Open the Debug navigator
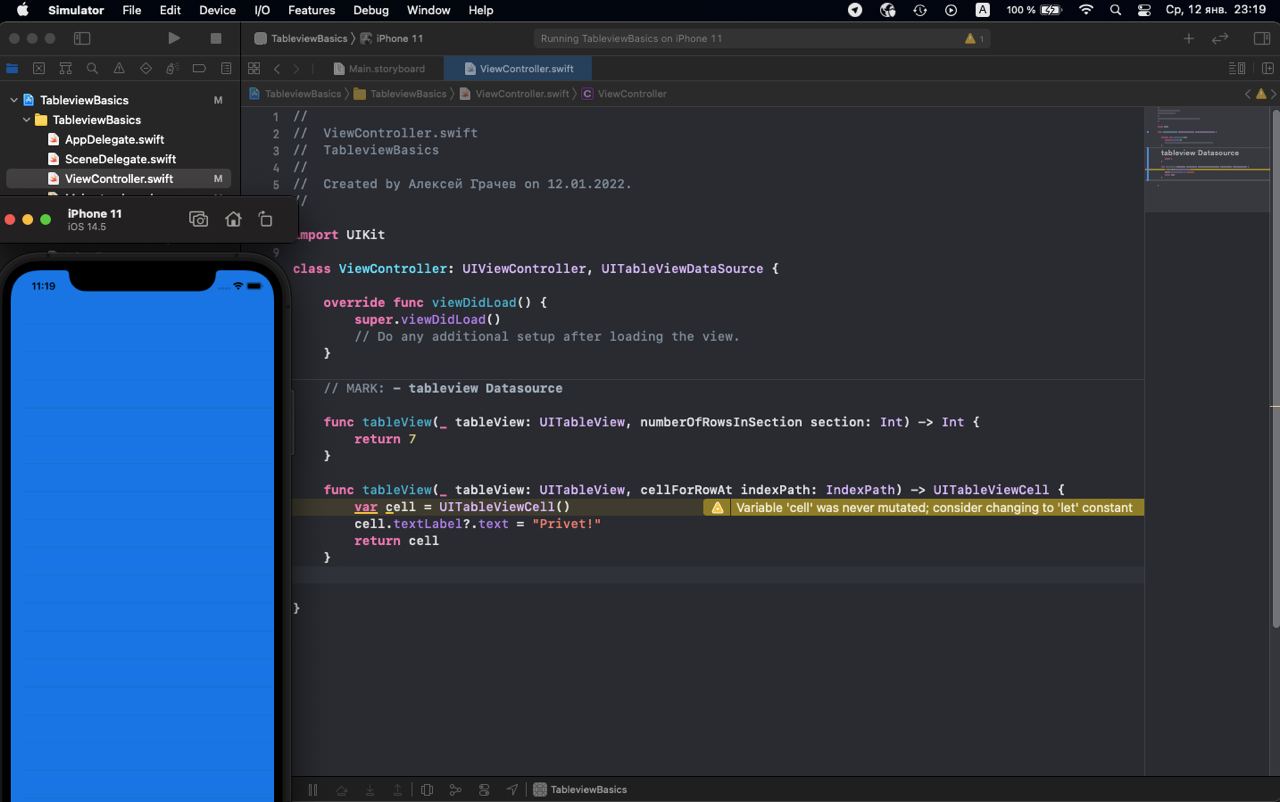 point(172,68)
